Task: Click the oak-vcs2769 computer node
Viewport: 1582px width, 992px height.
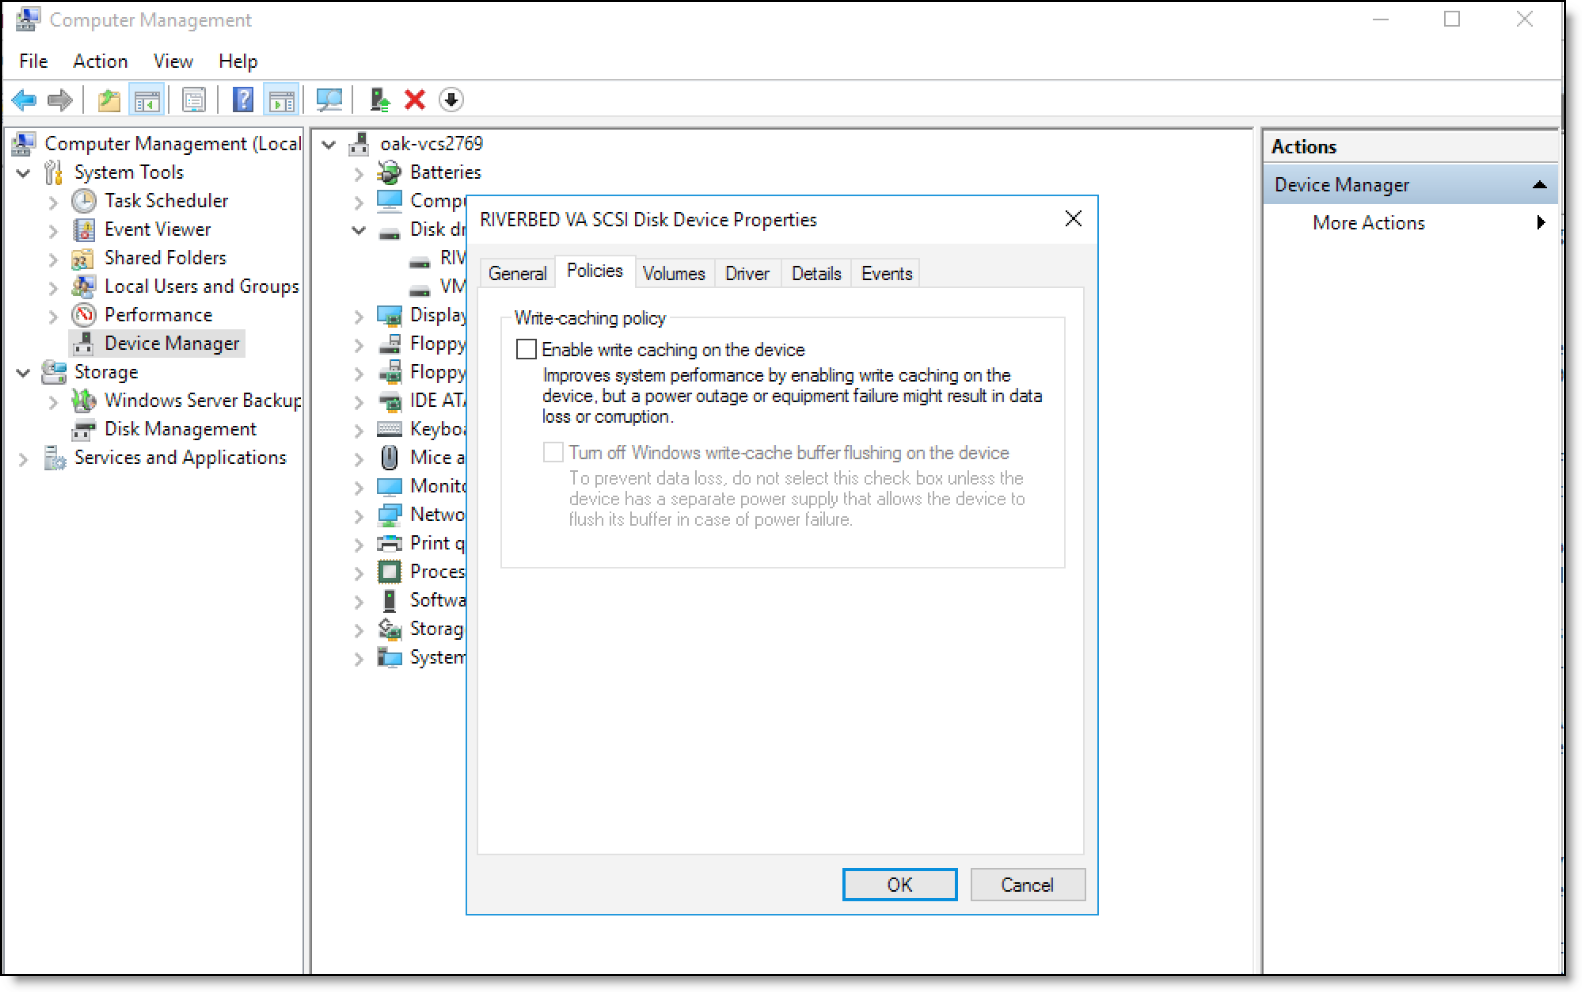Action: (x=431, y=144)
